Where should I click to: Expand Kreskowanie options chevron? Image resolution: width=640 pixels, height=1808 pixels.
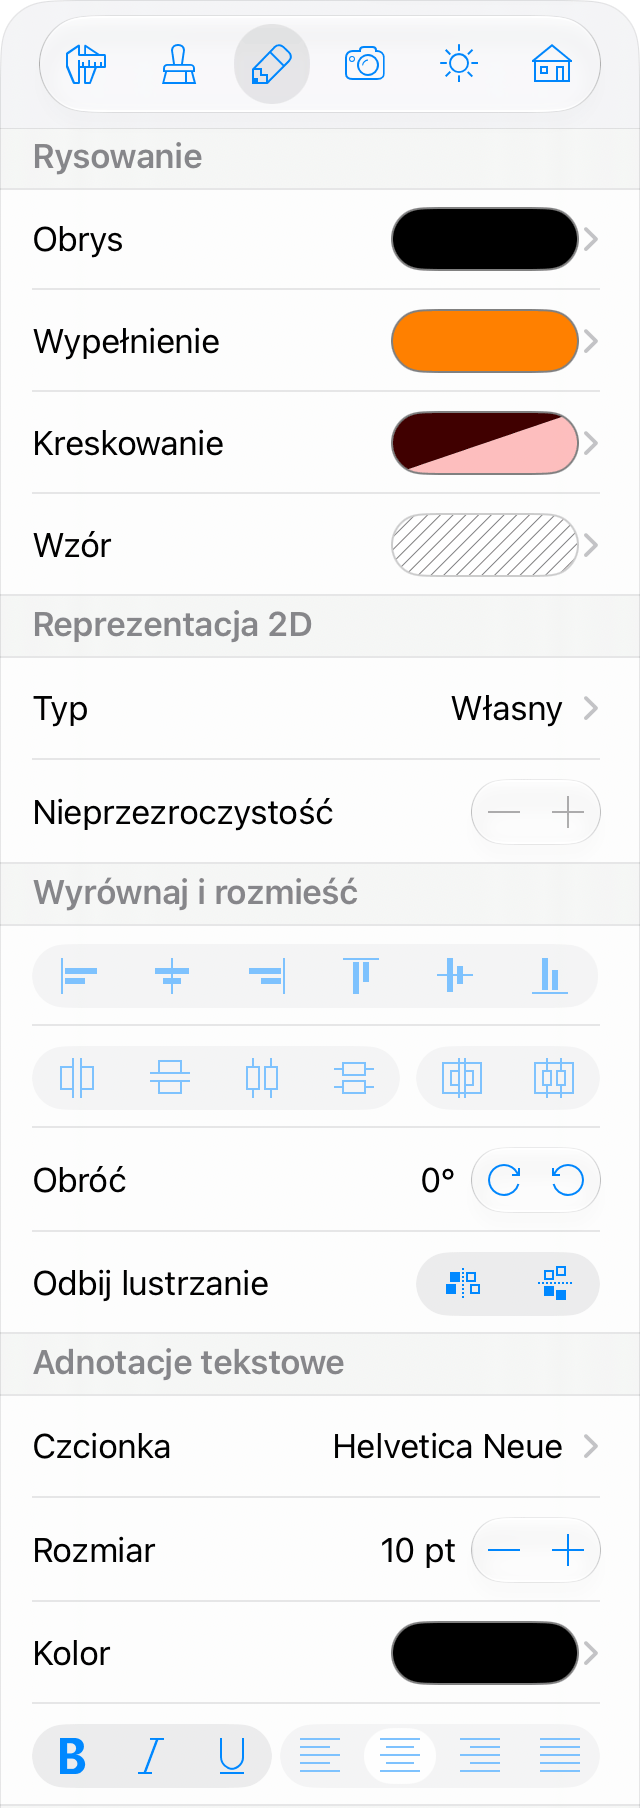pyautogui.click(x=591, y=443)
